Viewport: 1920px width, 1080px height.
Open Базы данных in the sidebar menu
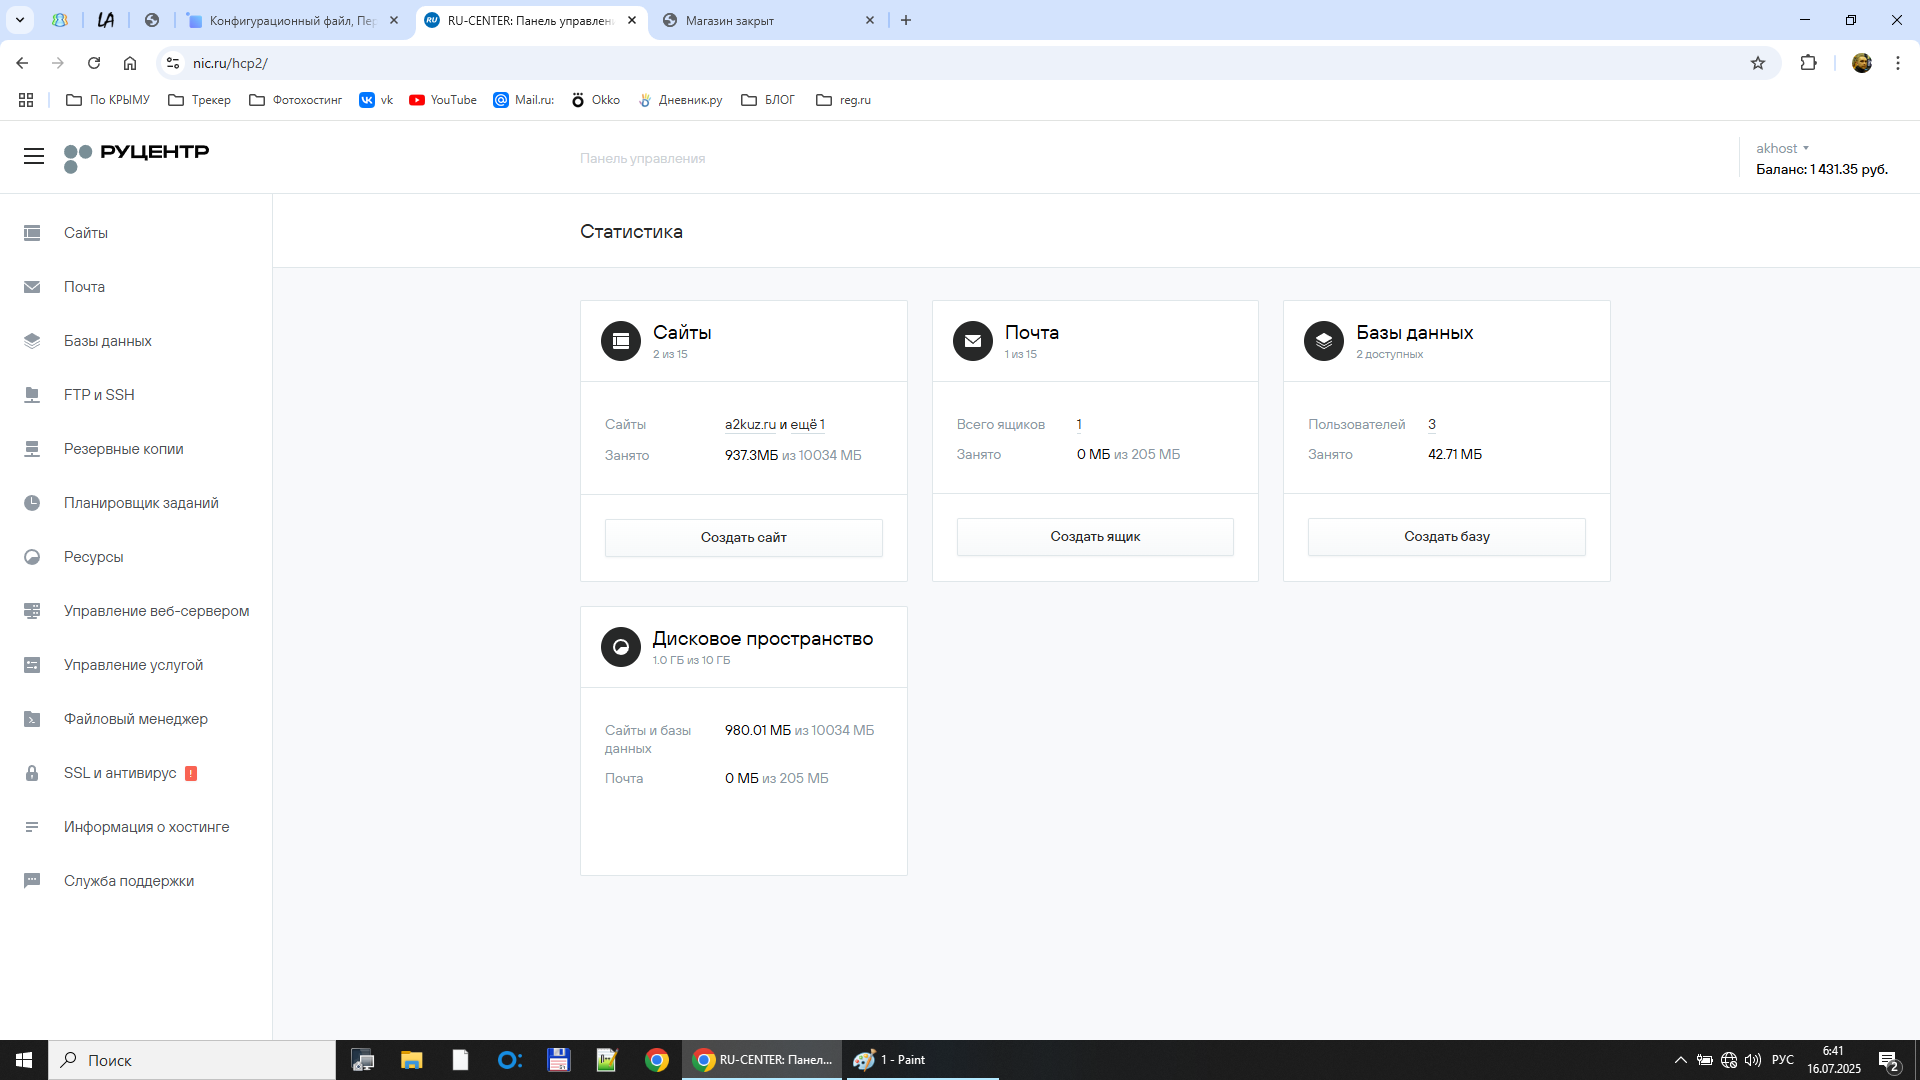pyautogui.click(x=108, y=341)
